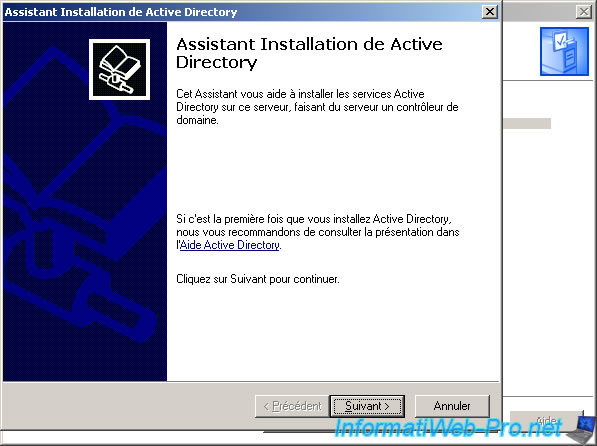Close the Active Directory wizard window

490,12
